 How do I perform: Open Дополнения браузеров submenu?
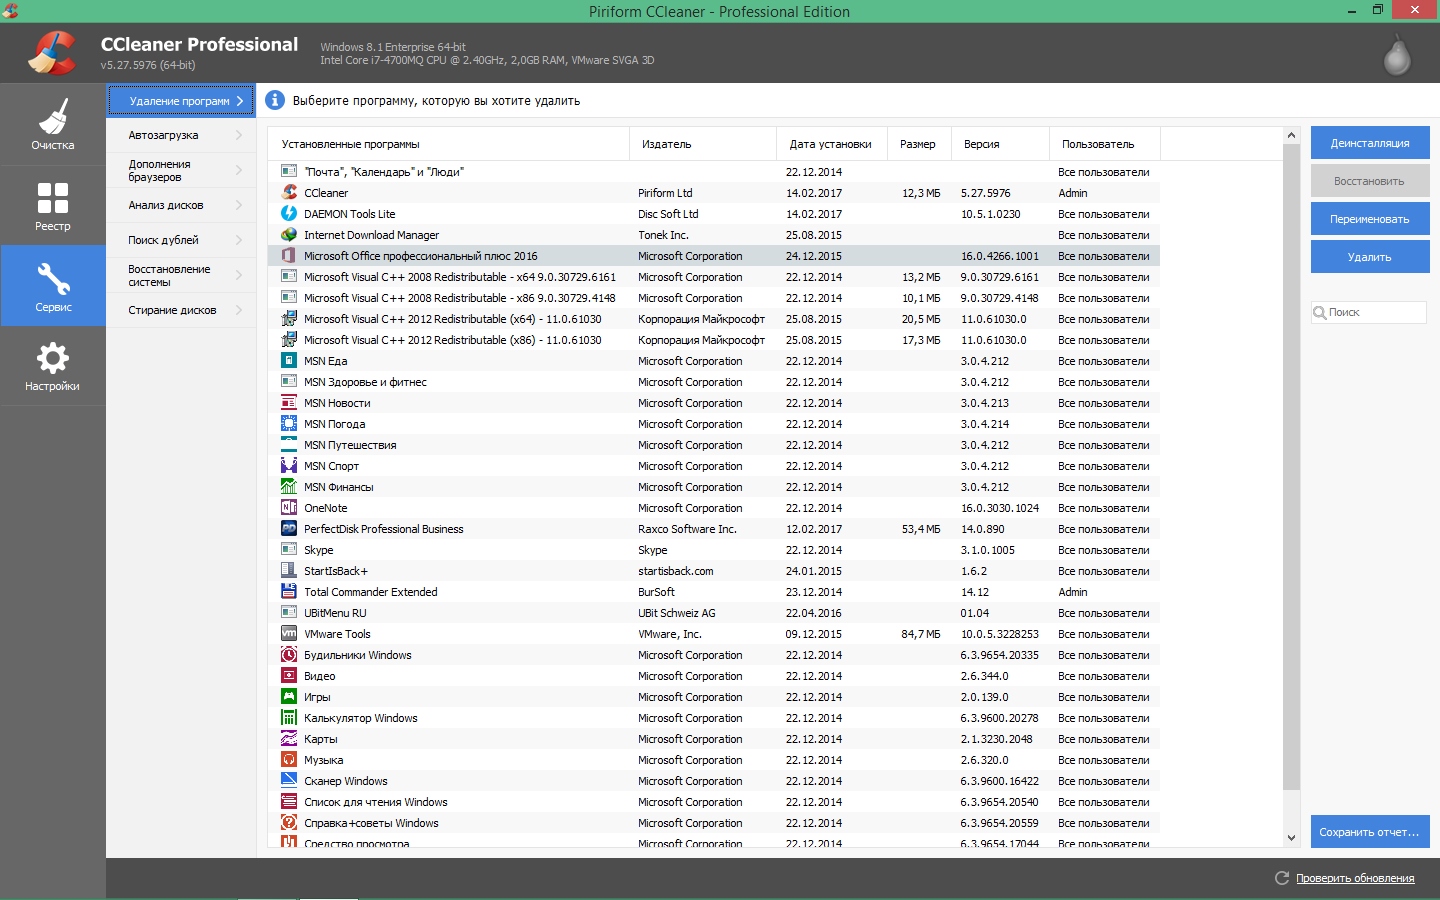(x=181, y=171)
